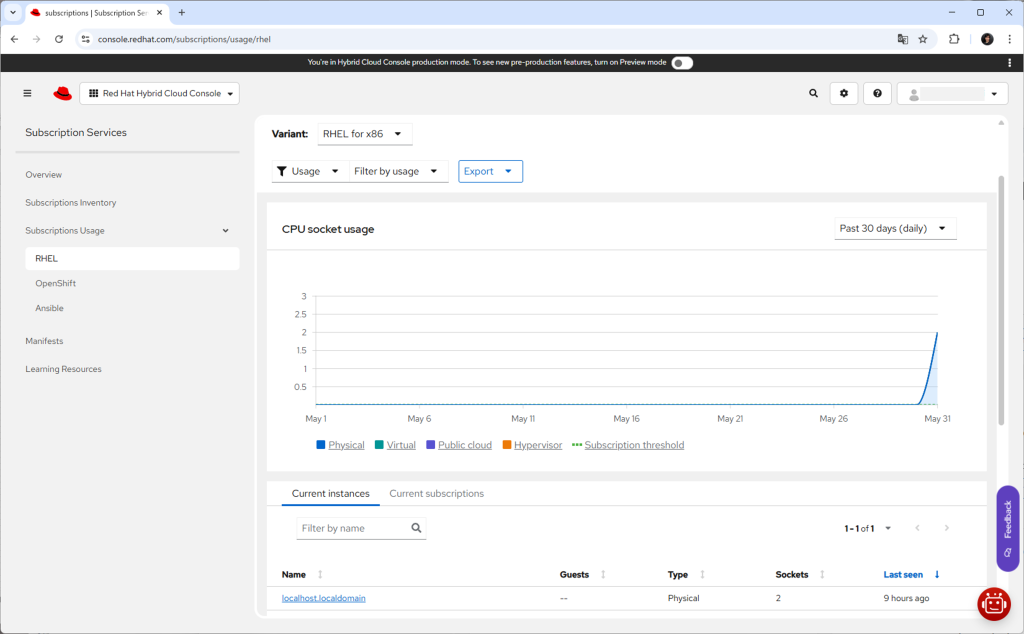Open the hamburger navigation menu
Screen dimensions: 1024x634
pos(27,93)
